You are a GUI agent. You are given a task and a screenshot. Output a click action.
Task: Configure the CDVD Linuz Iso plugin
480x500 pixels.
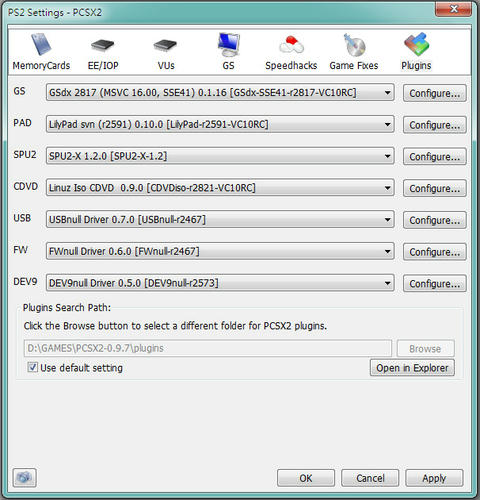pyautogui.click(x=435, y=188)
